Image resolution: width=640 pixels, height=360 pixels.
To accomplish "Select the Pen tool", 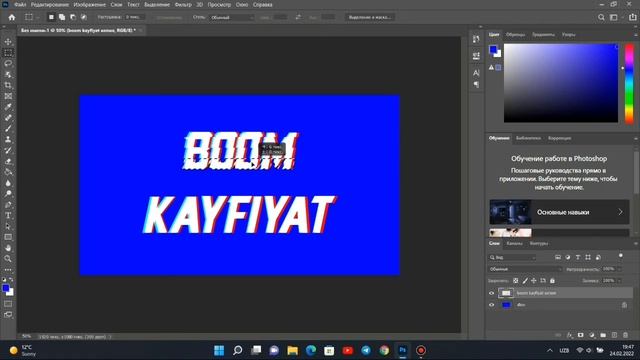I will point(8,204).
